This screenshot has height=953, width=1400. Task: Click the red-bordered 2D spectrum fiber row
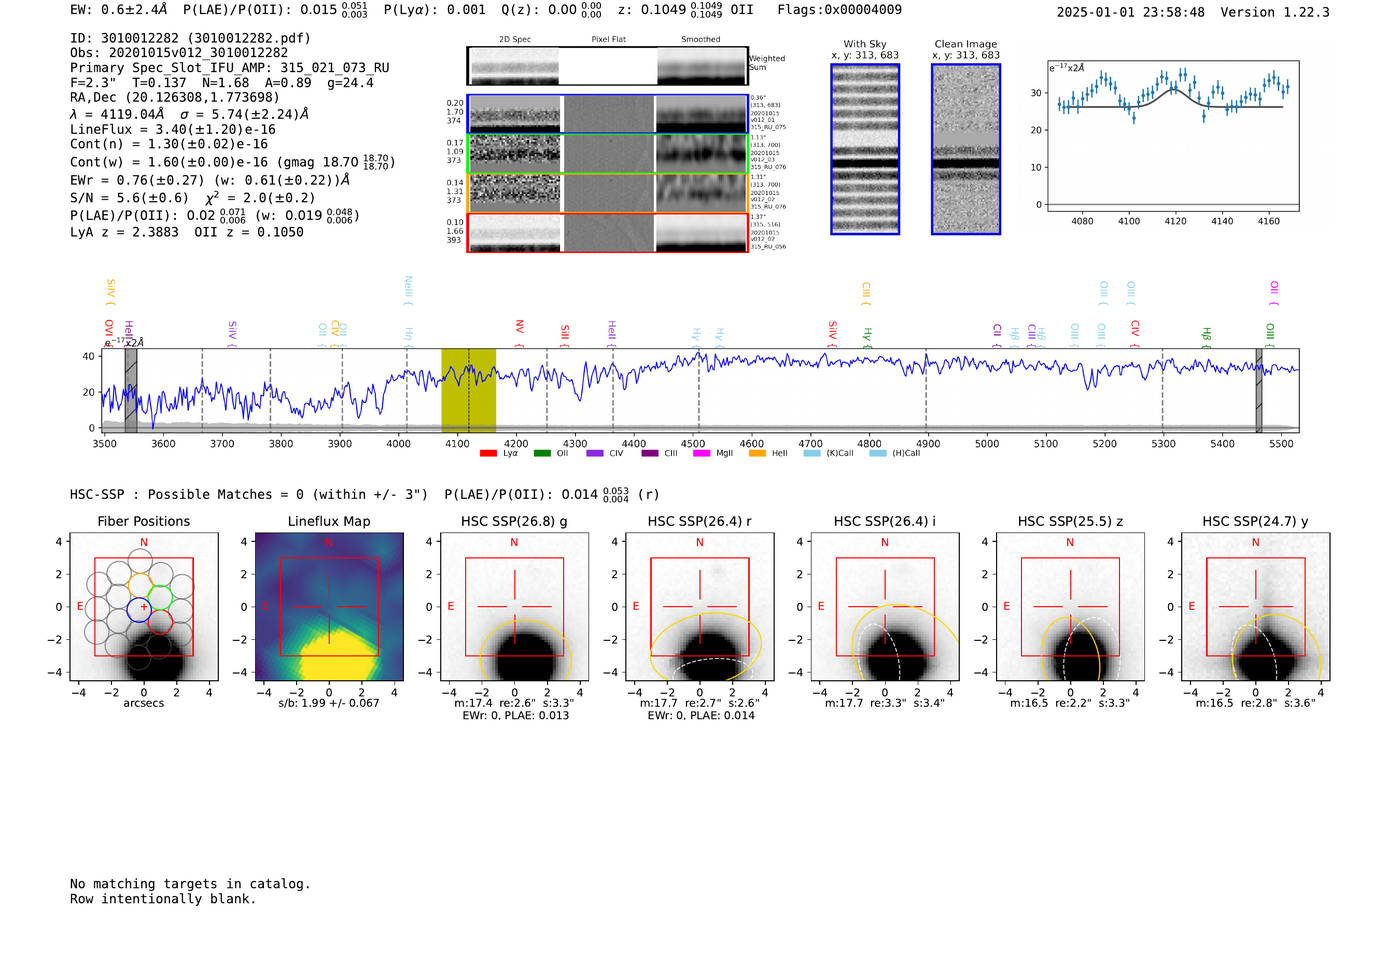607,232
